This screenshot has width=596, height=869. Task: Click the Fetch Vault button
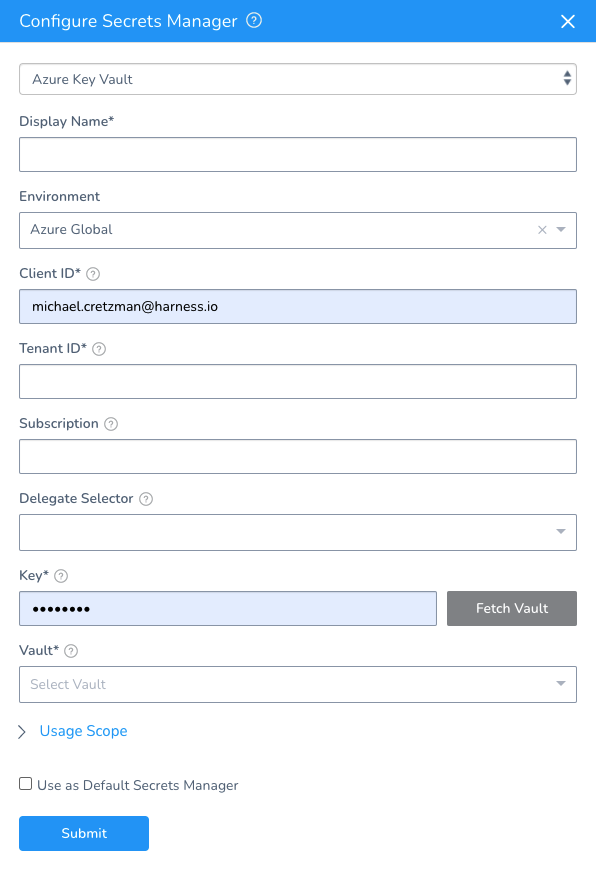tap(512, 609)
